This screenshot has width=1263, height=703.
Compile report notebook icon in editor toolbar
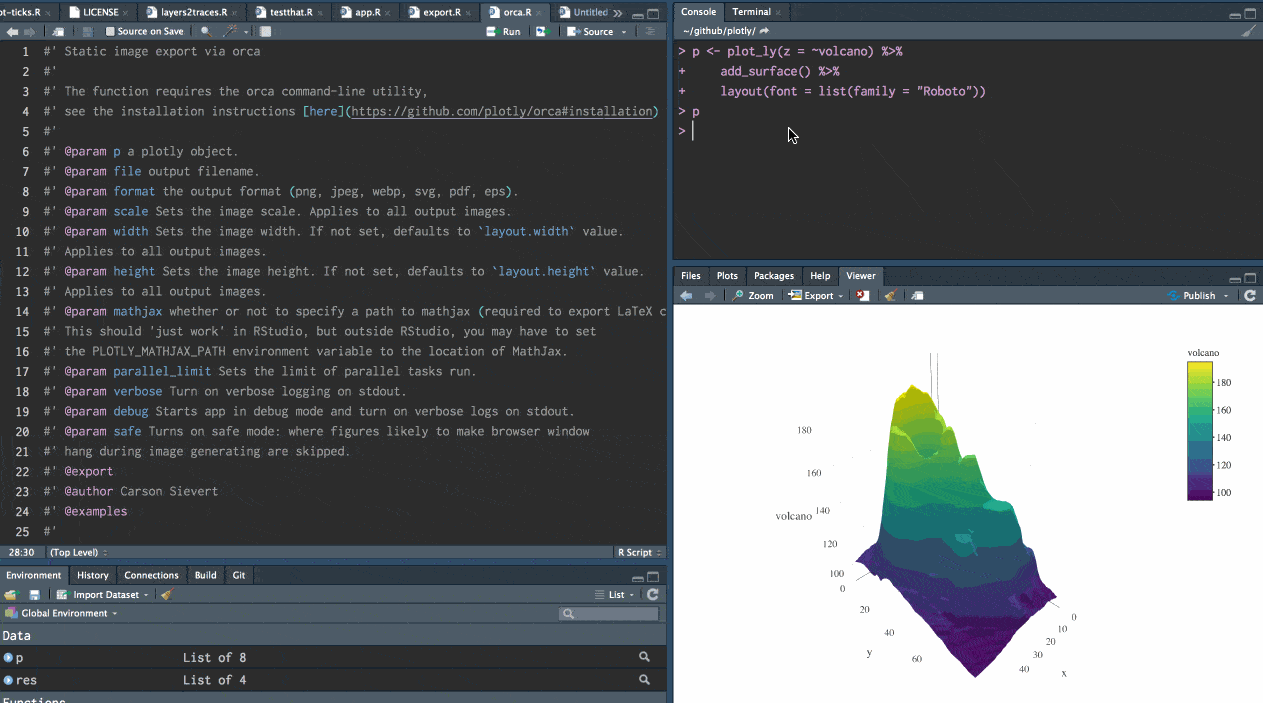coord(266,32)
